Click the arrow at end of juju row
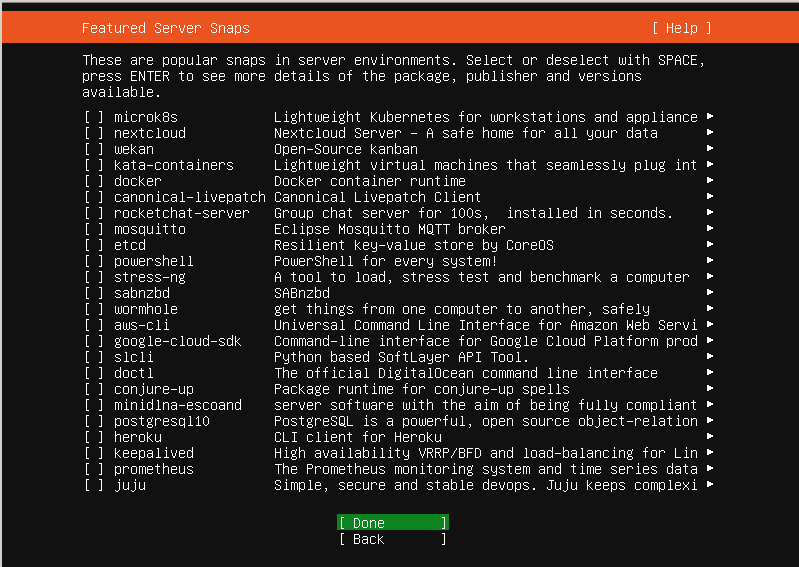 coord(709,485)
